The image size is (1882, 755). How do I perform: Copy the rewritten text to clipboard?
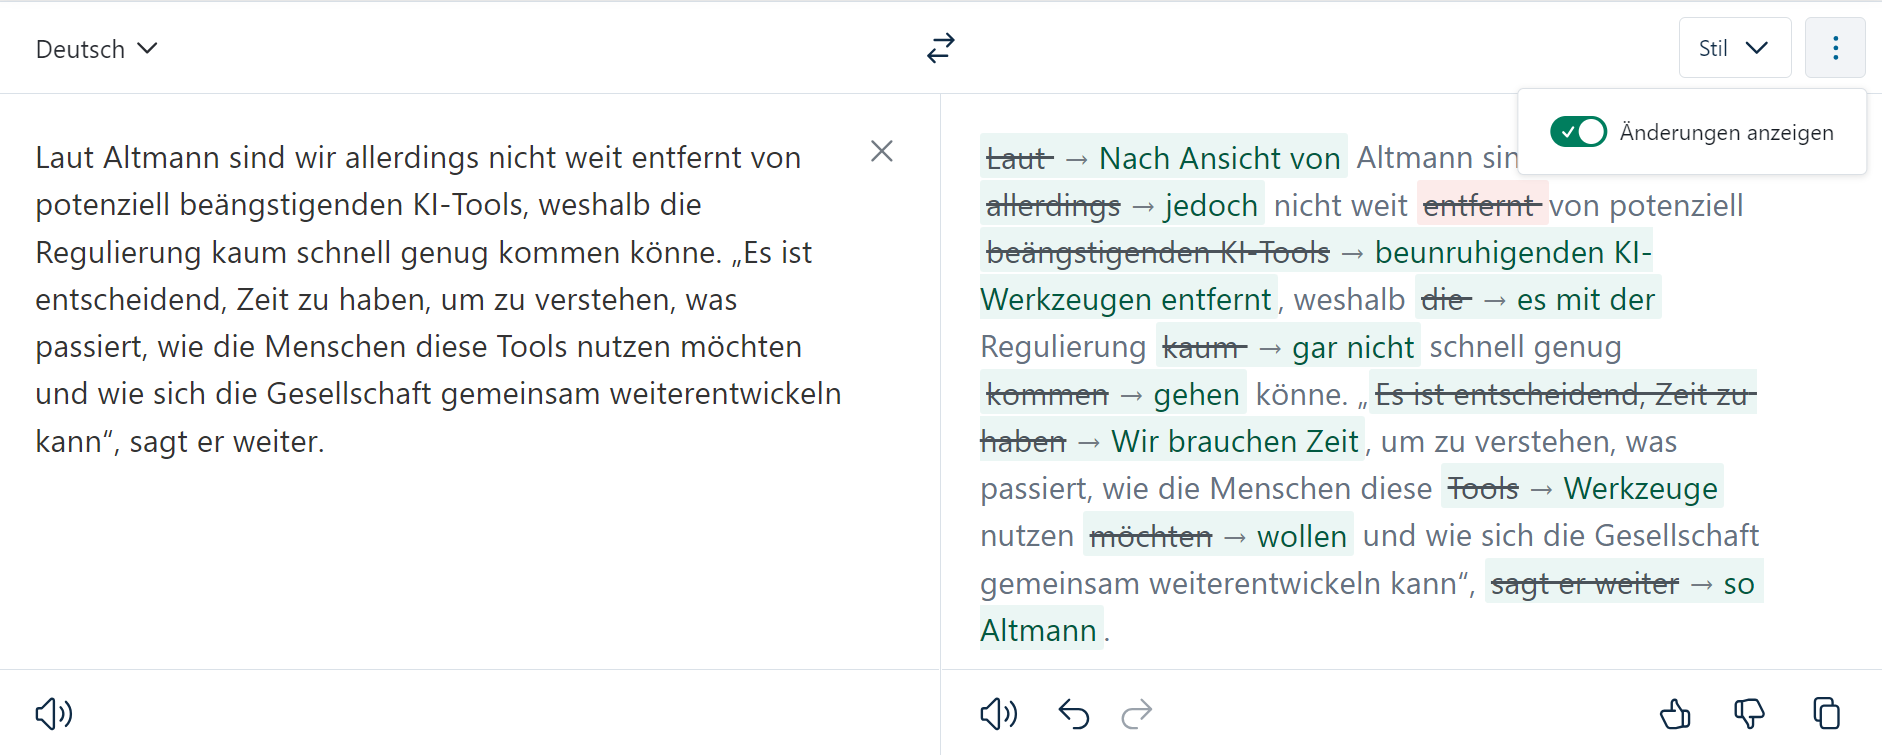tap(1826, 713)
